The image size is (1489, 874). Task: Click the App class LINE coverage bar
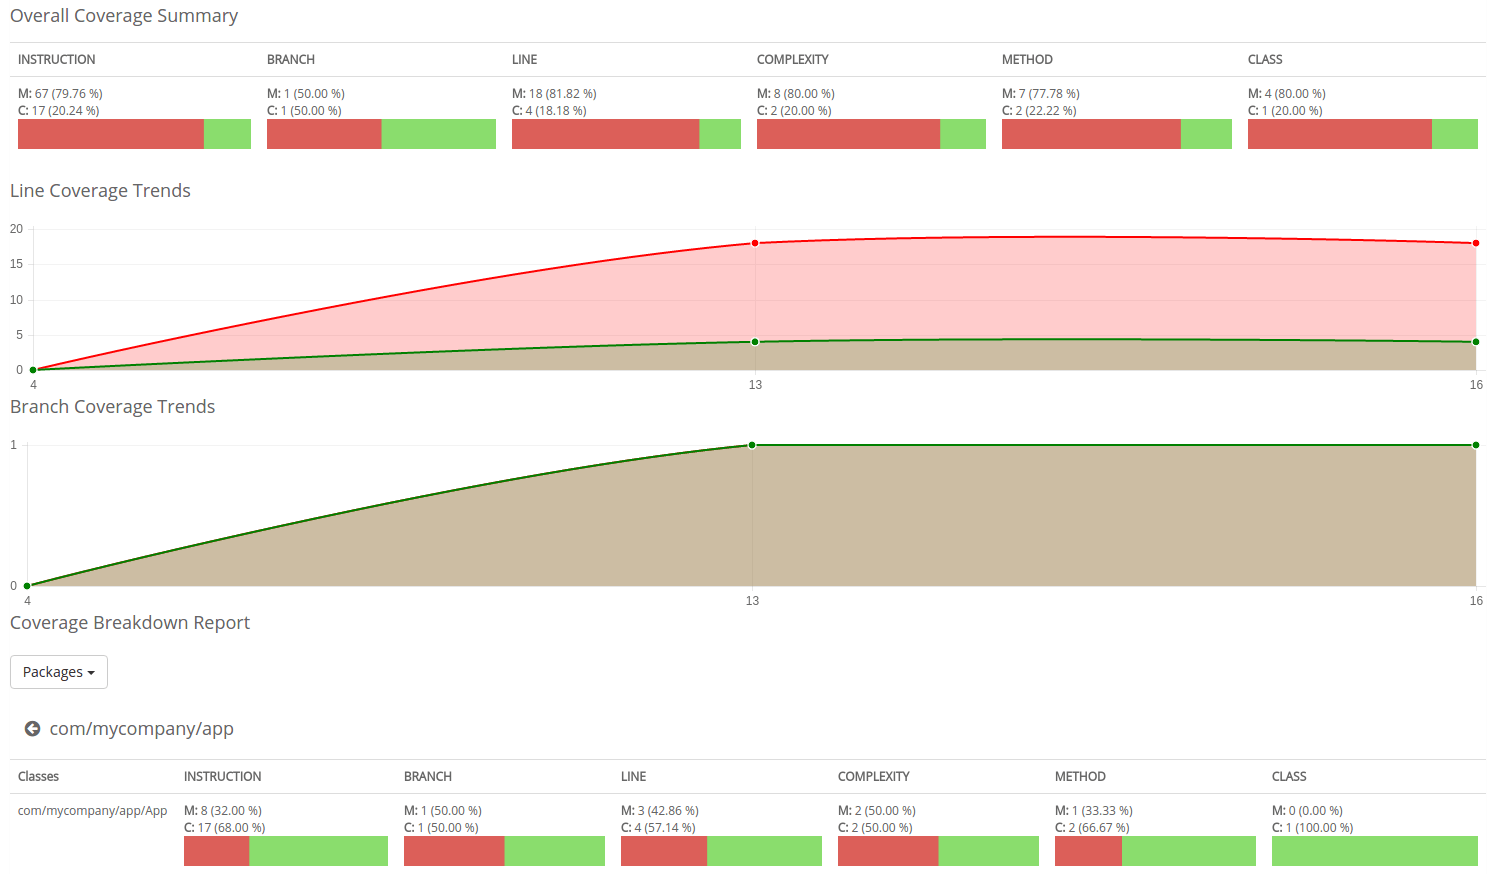click(721, 851)
